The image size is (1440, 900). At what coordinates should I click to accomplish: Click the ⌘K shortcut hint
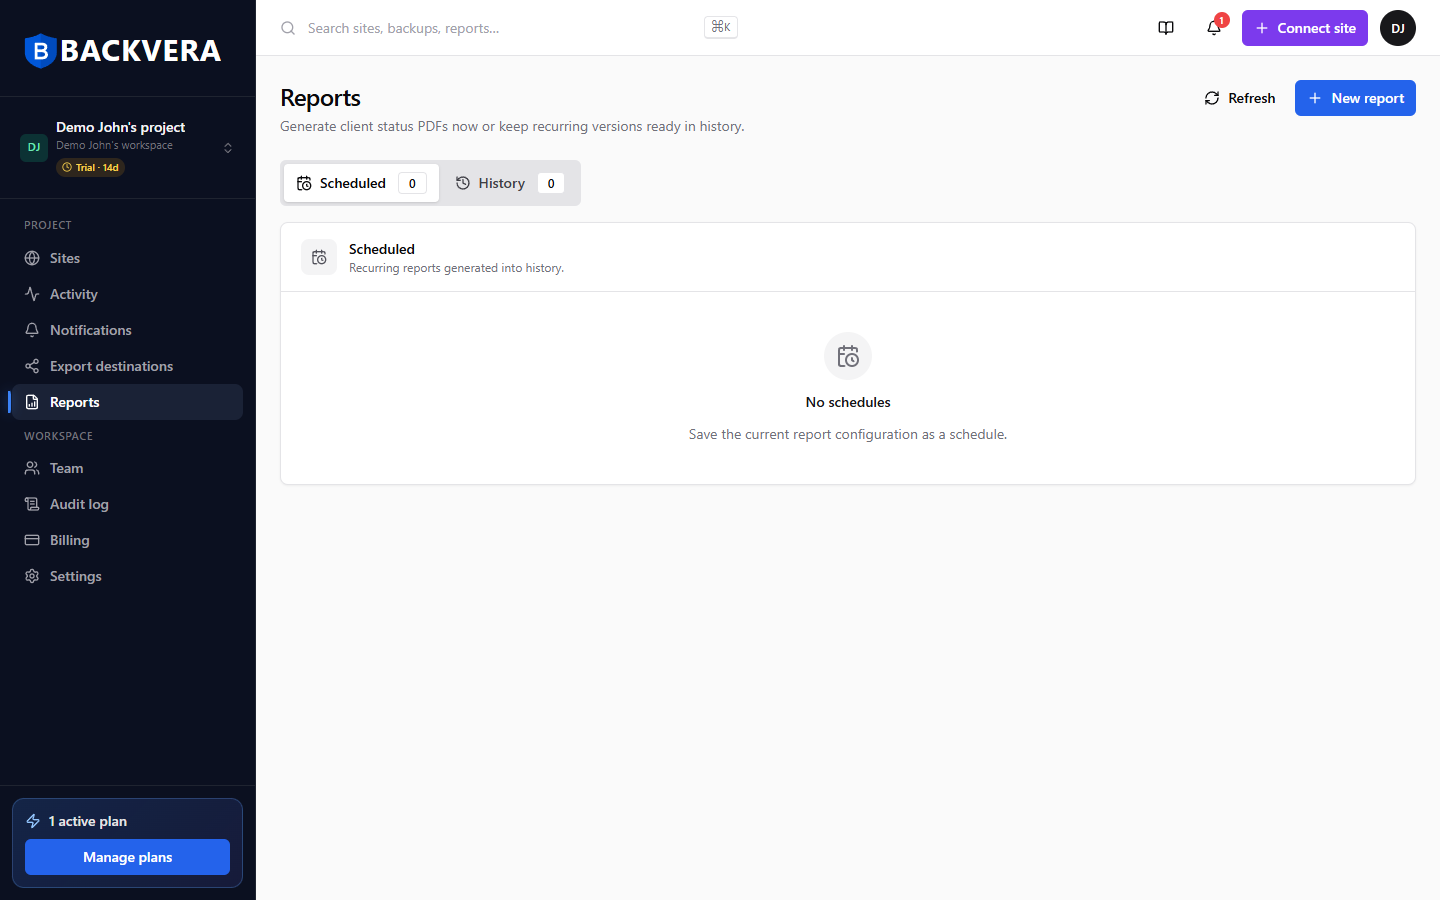coord(721,27)
